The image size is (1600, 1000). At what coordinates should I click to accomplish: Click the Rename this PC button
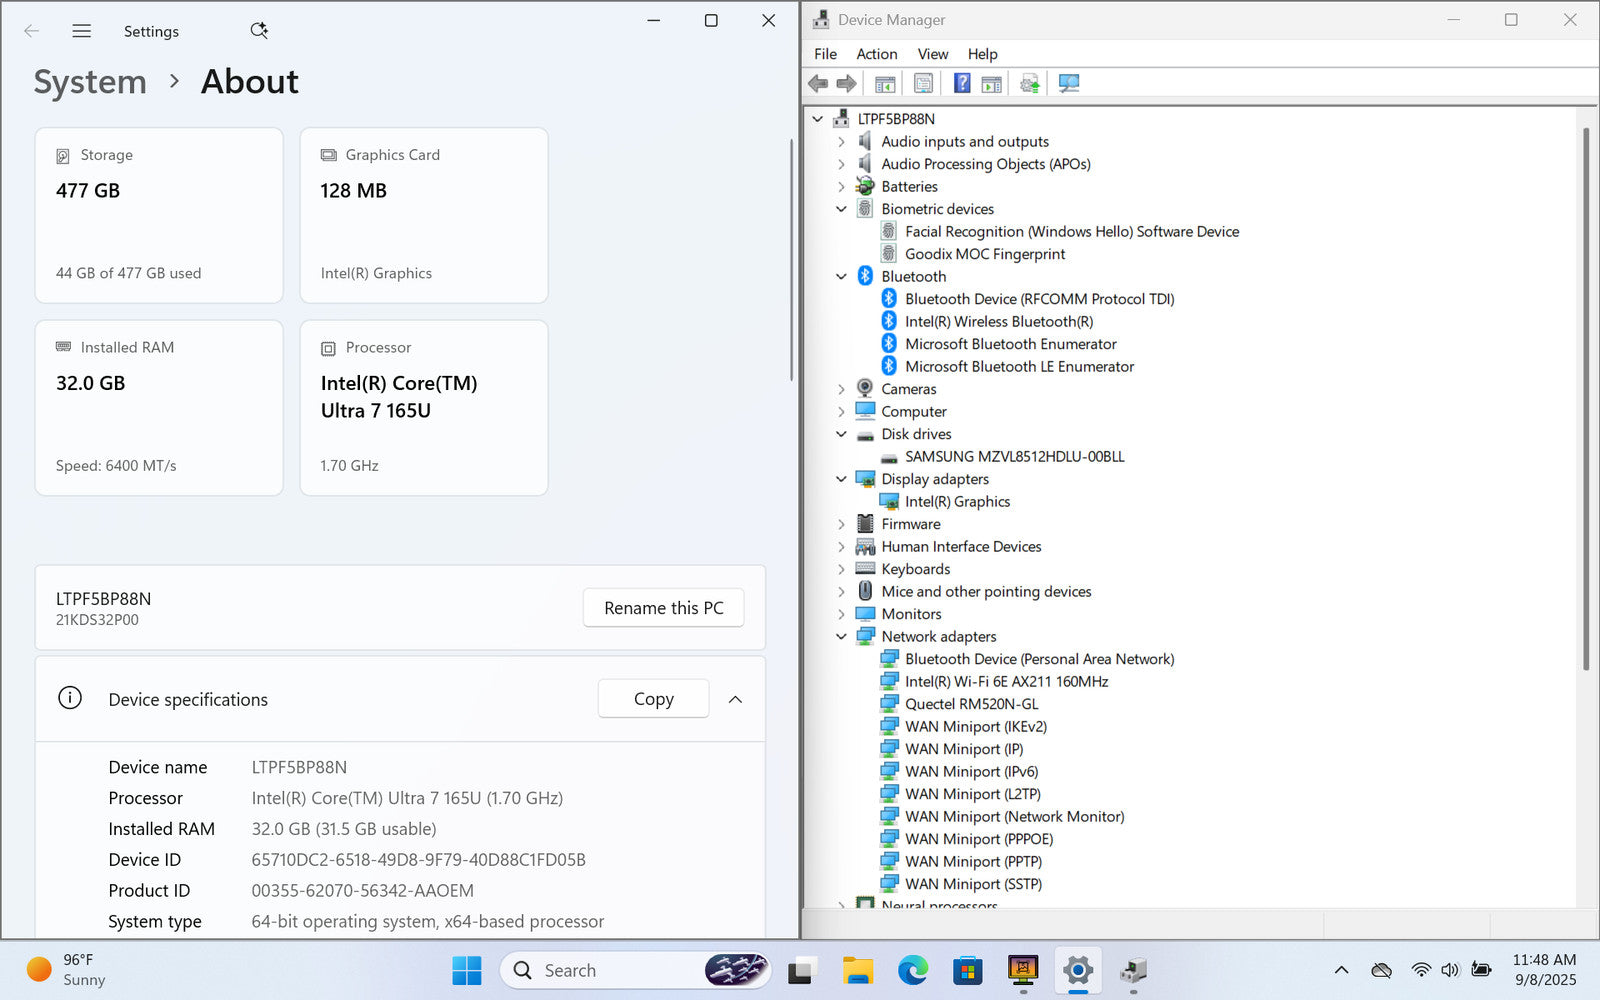pyautogui.click(x=663, y=608)
